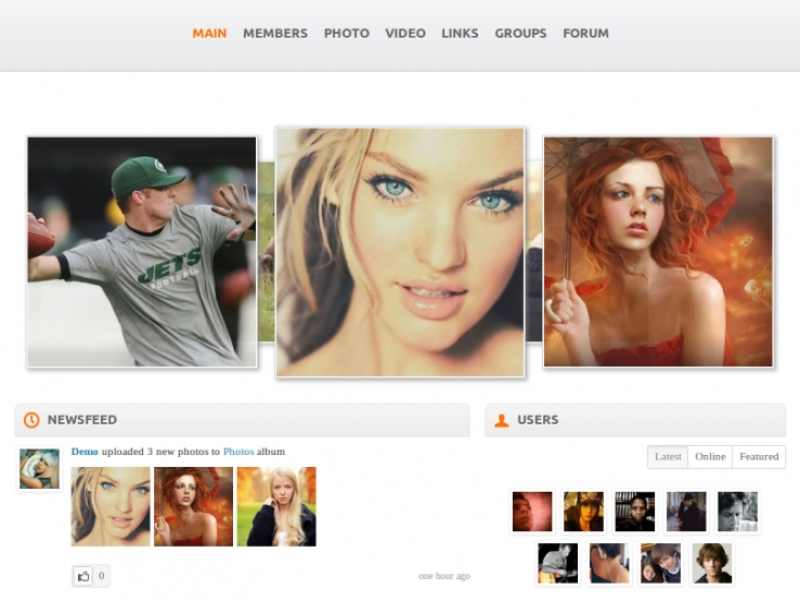
Task: Switch to the Online users tab
Action: [x=710, y=457]
